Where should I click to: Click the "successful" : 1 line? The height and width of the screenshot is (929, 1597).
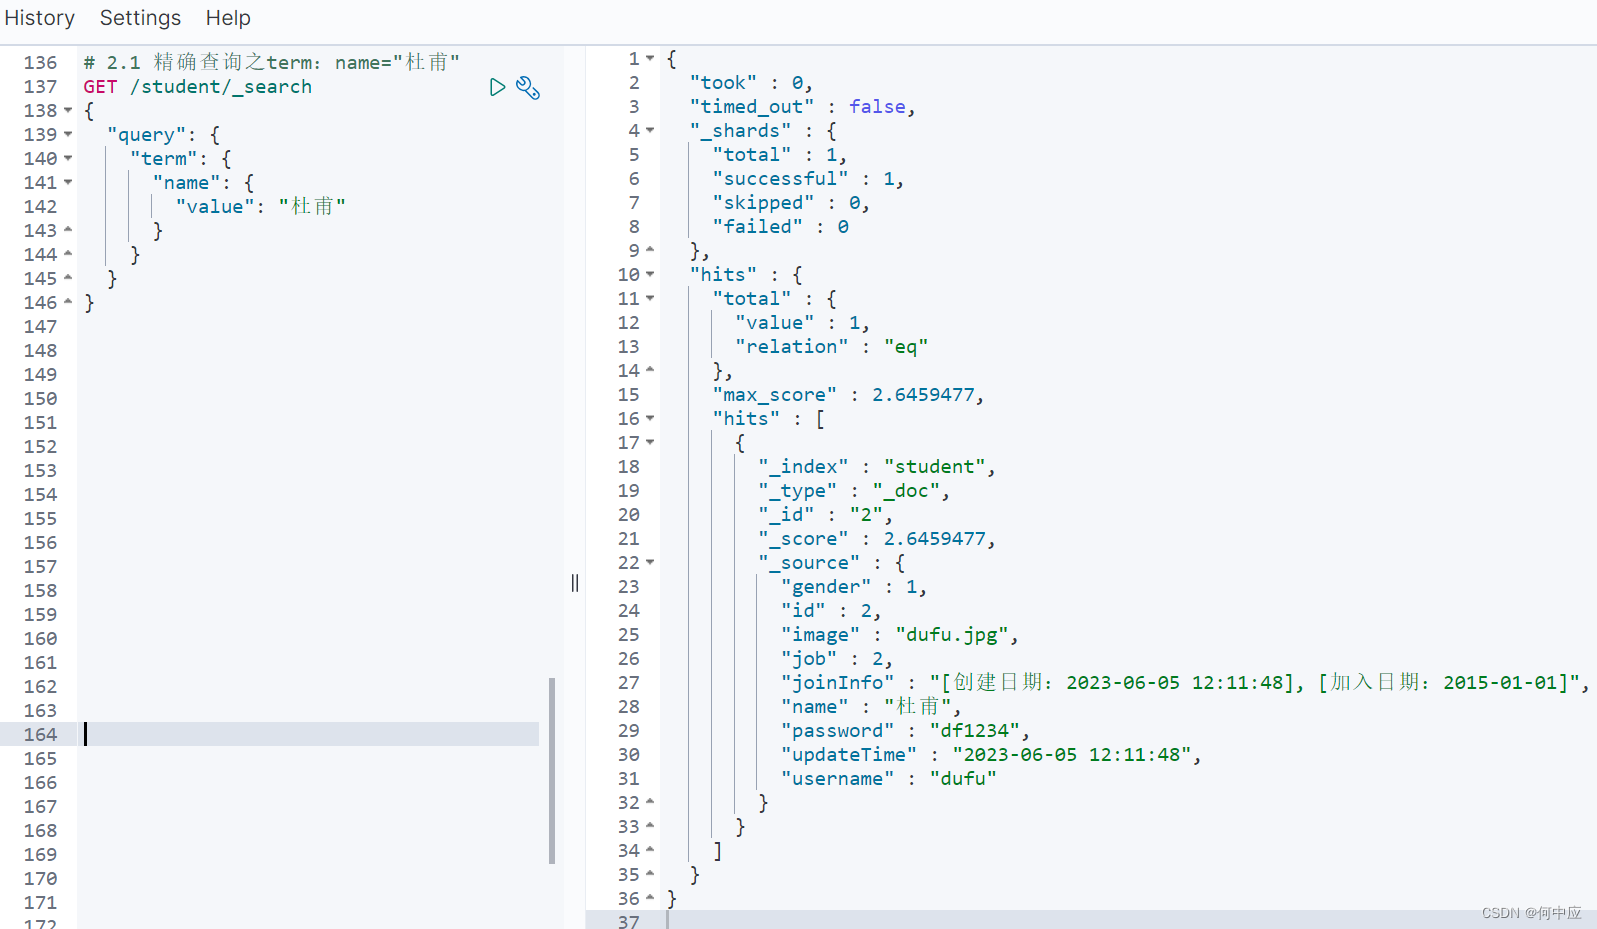tap(808, 179)
